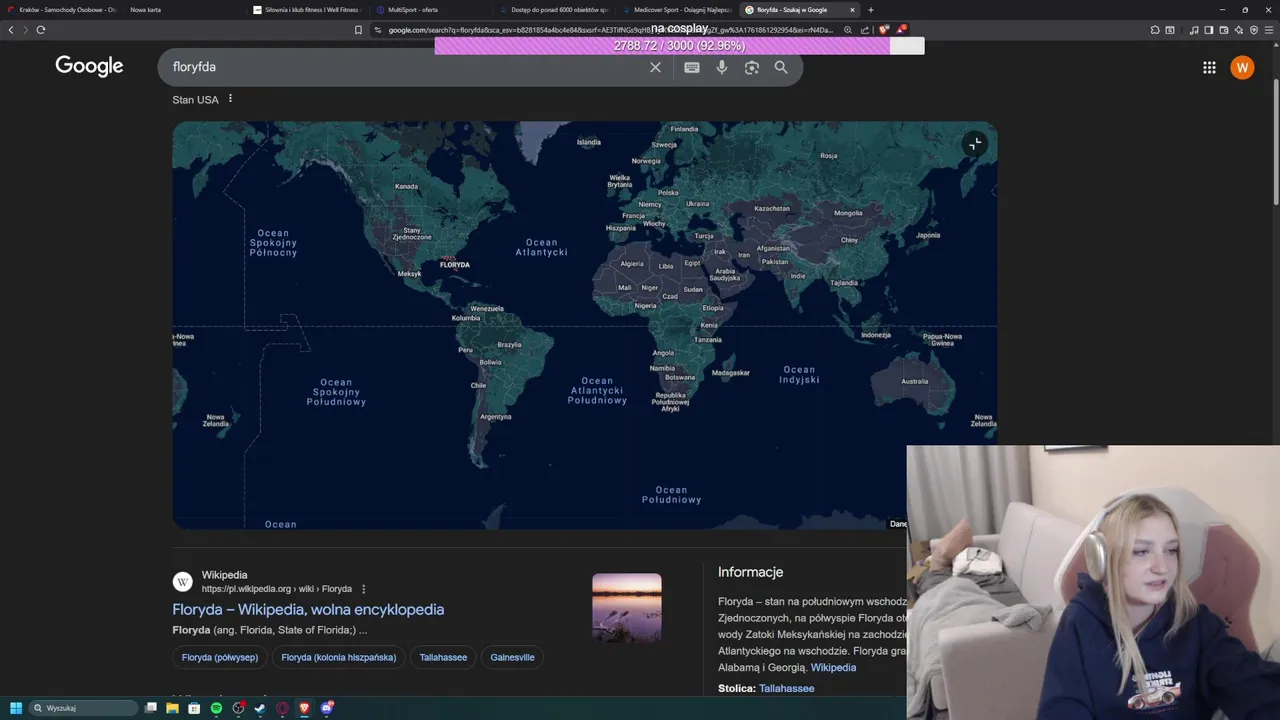Submit search with the magnifier icon
1280x720 pixels.
[x=781, y=67]
